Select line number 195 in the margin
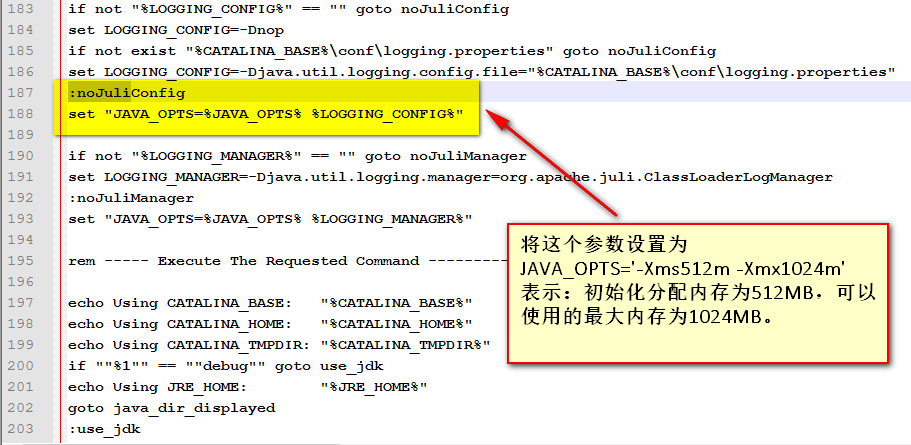Screen dimensions: 911x445 tap(21, 261)
